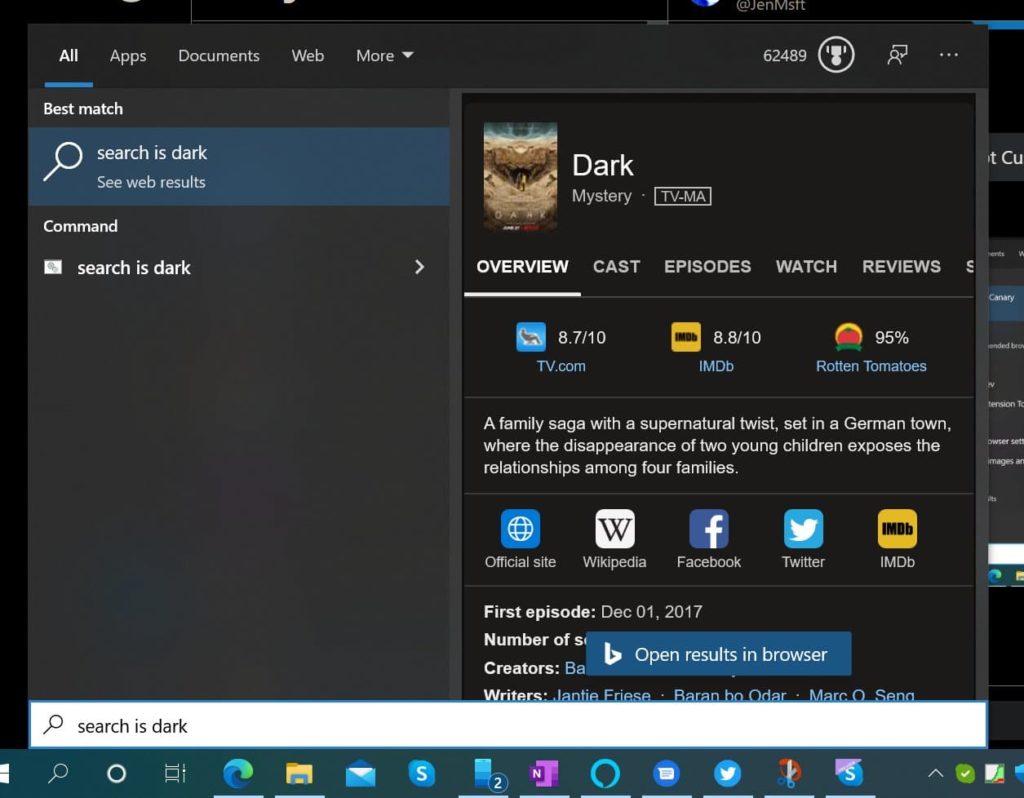1024x798 pixels.
Task: Open Mail app from taskbar
Action: coord(360,774)
